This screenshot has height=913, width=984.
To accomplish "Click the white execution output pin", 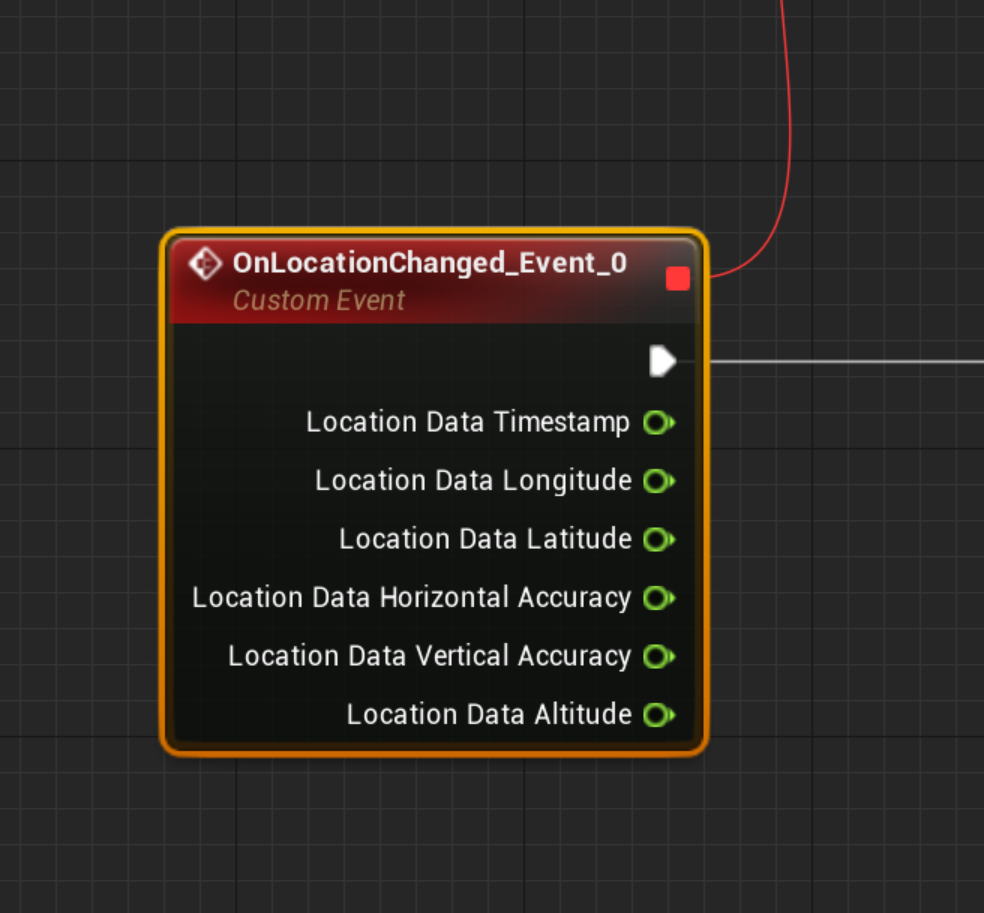I will [x=662, y=361].
